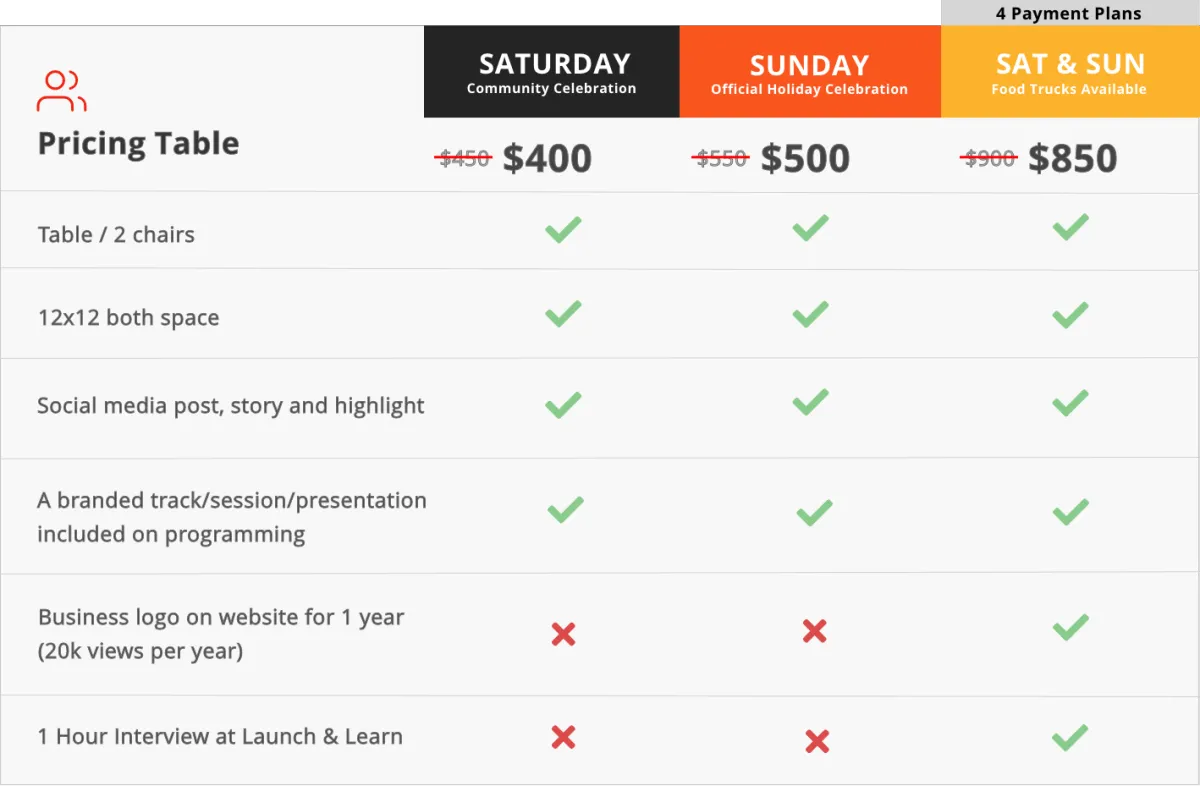Click the Sunday checkmark for 12x12 both space
Image resolution: width=1200 pixels, height=786 pixels.
click(x=810, y=315)
